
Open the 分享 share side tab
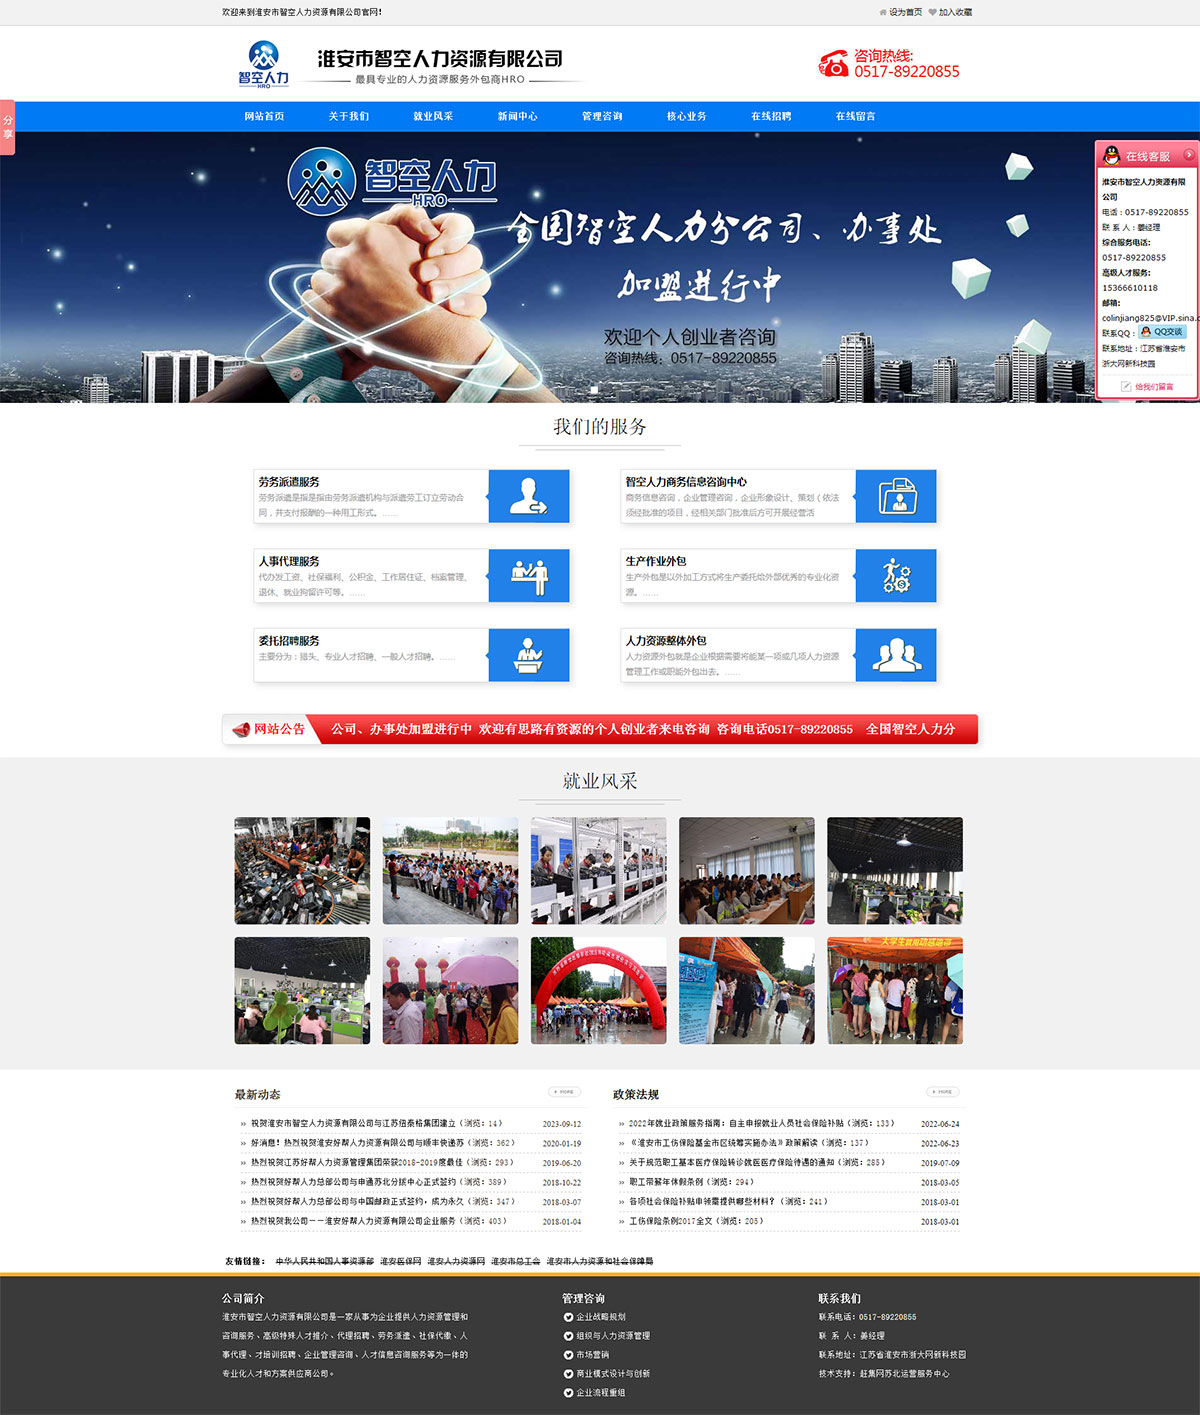click(7, 127)
